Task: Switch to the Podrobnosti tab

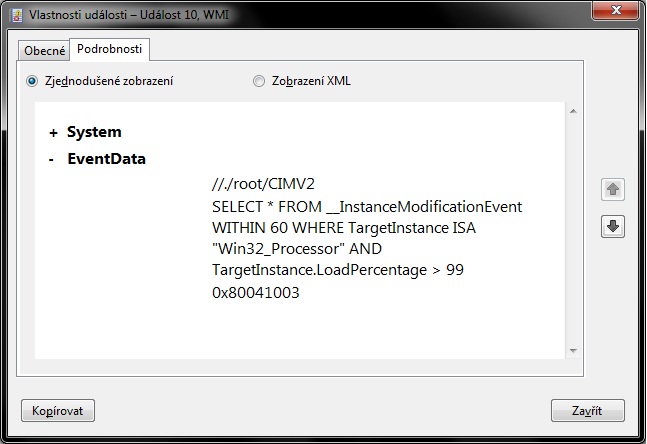Action: tap(109, 49)
